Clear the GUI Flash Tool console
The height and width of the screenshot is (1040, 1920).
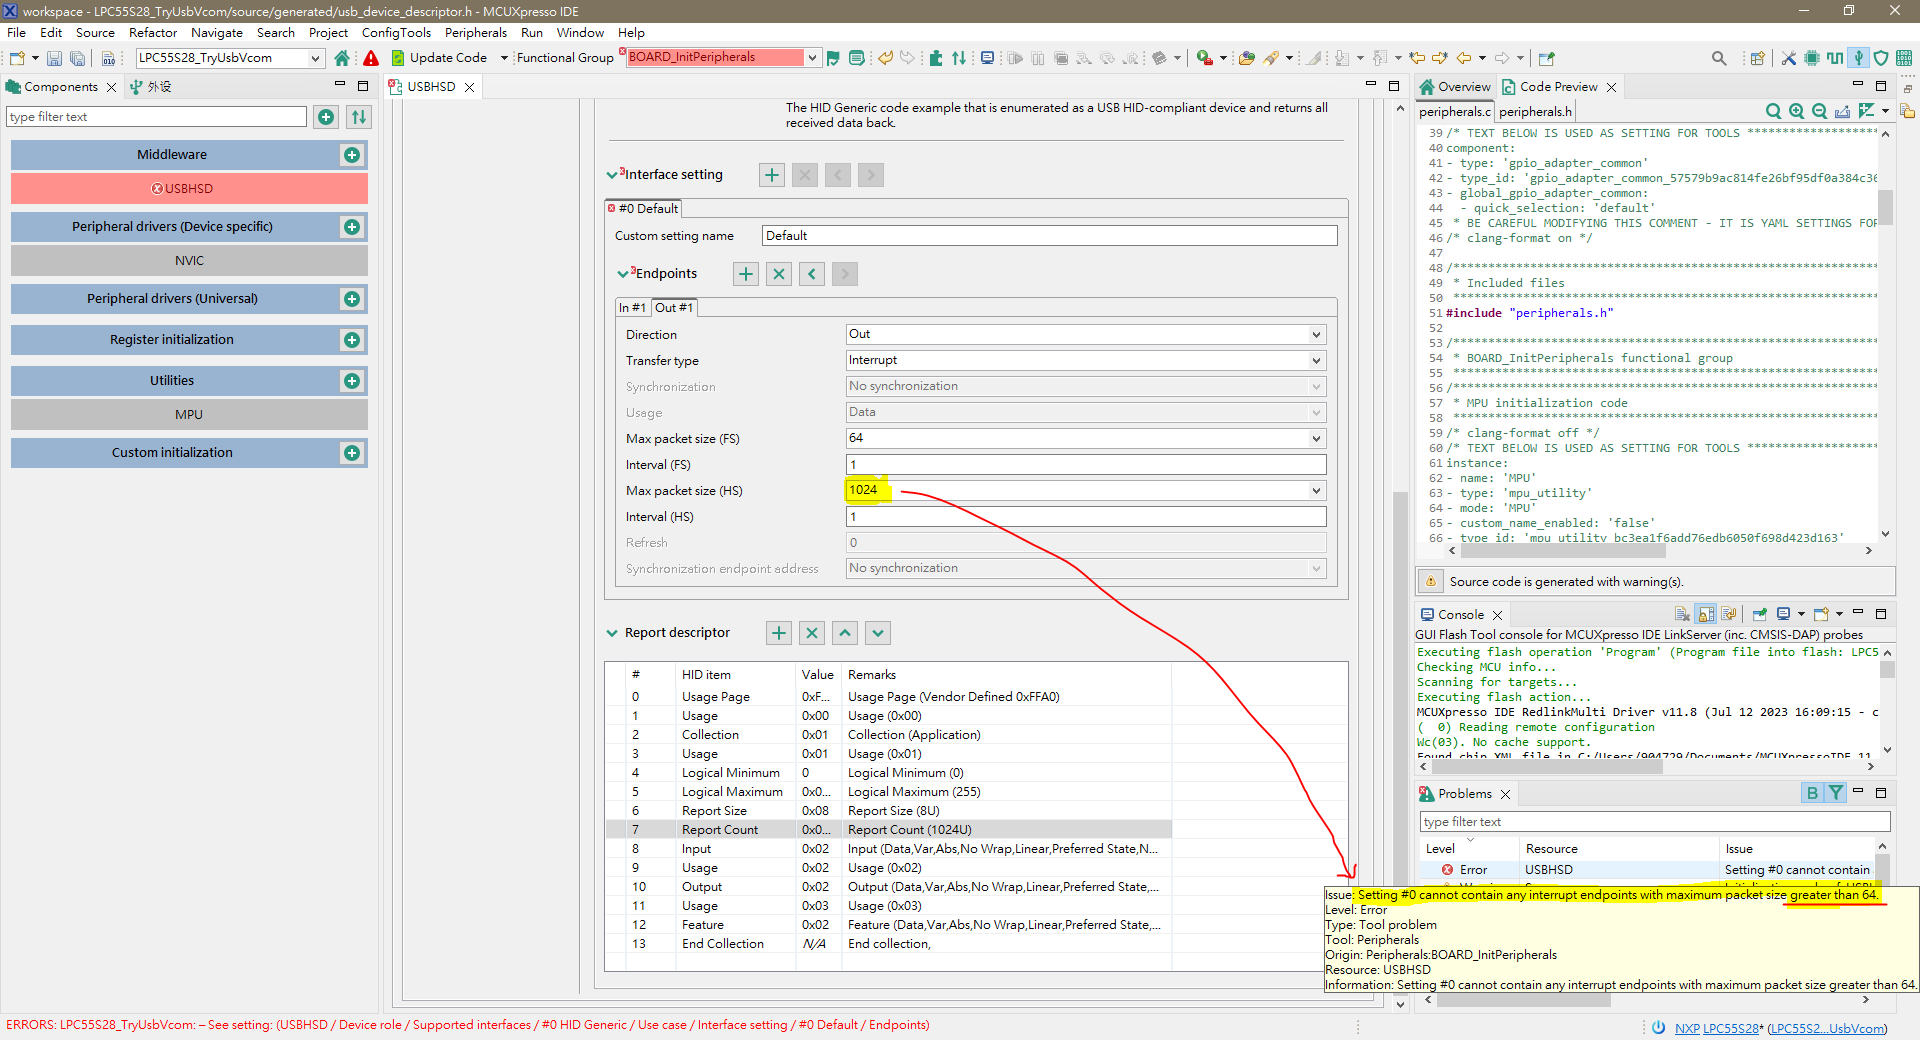[x=1681, y=614]
